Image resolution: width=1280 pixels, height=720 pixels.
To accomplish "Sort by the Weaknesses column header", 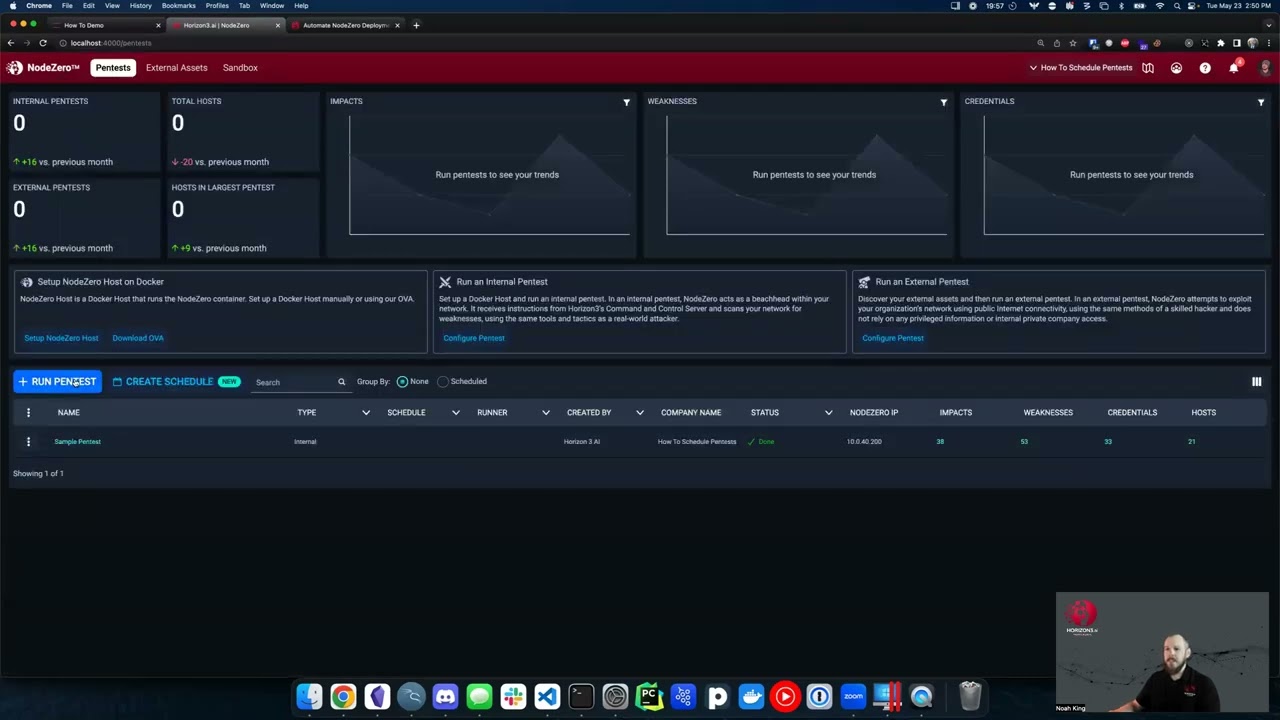I will (x=1048, y=412).
